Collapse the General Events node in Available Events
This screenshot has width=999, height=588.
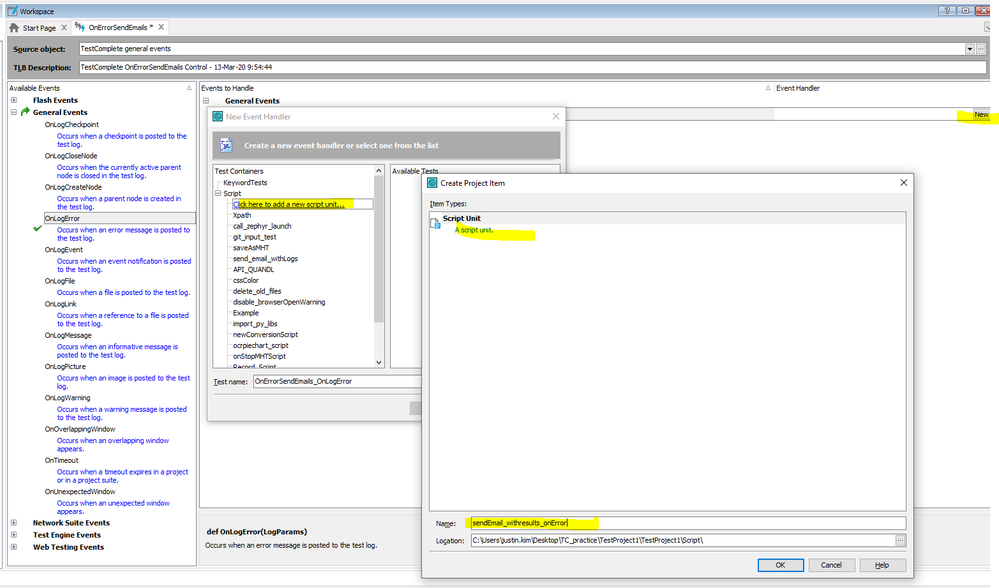click(13, 112)
